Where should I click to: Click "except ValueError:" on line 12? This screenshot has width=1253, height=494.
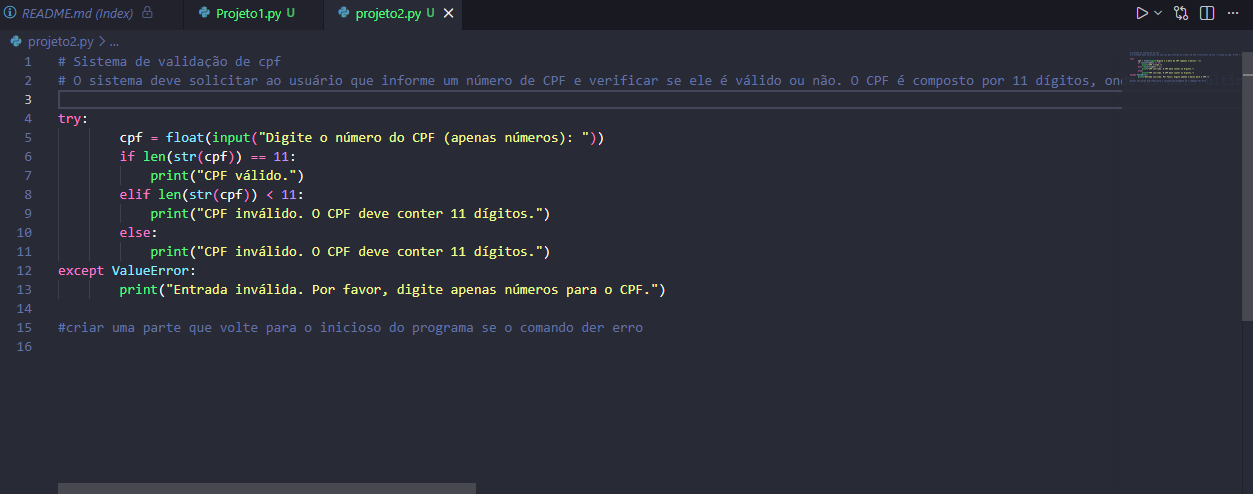tap(127, 271)
